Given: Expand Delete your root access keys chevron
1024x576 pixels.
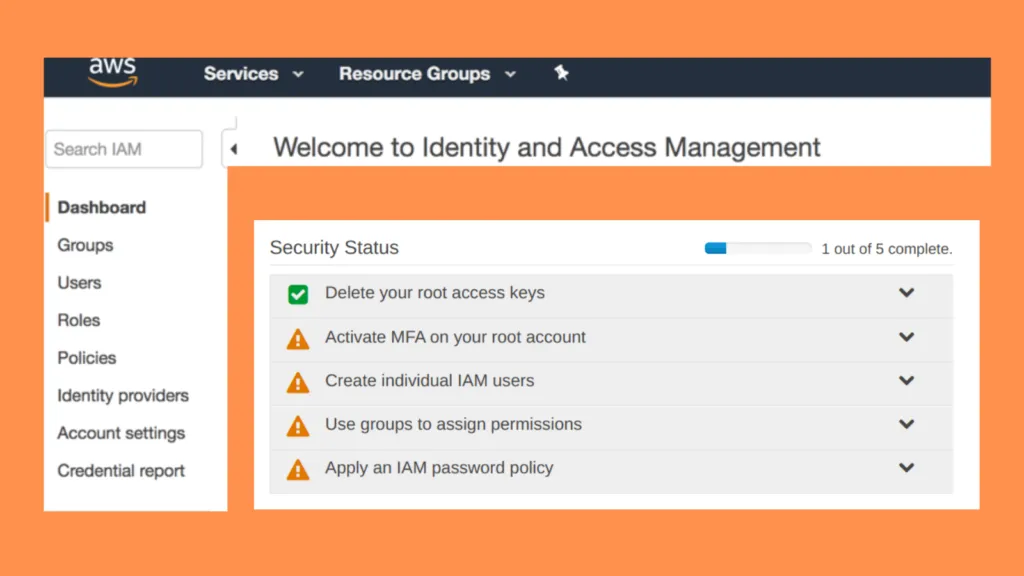Looking at the screenshot, I should tap(906, 293).
